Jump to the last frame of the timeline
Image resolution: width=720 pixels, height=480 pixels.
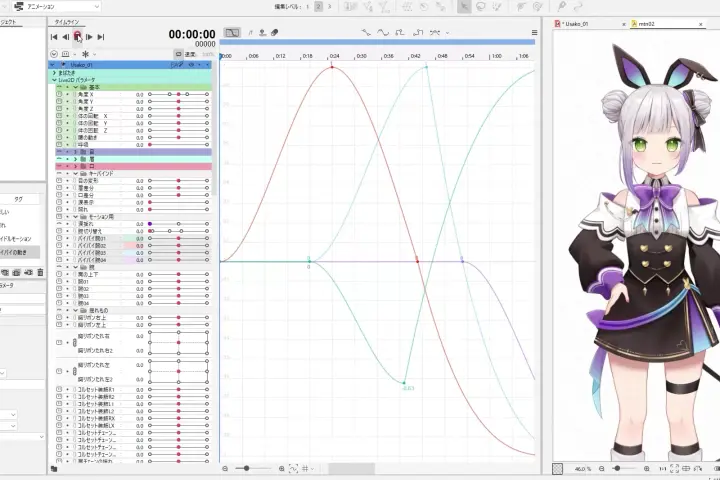click(101, 37)
